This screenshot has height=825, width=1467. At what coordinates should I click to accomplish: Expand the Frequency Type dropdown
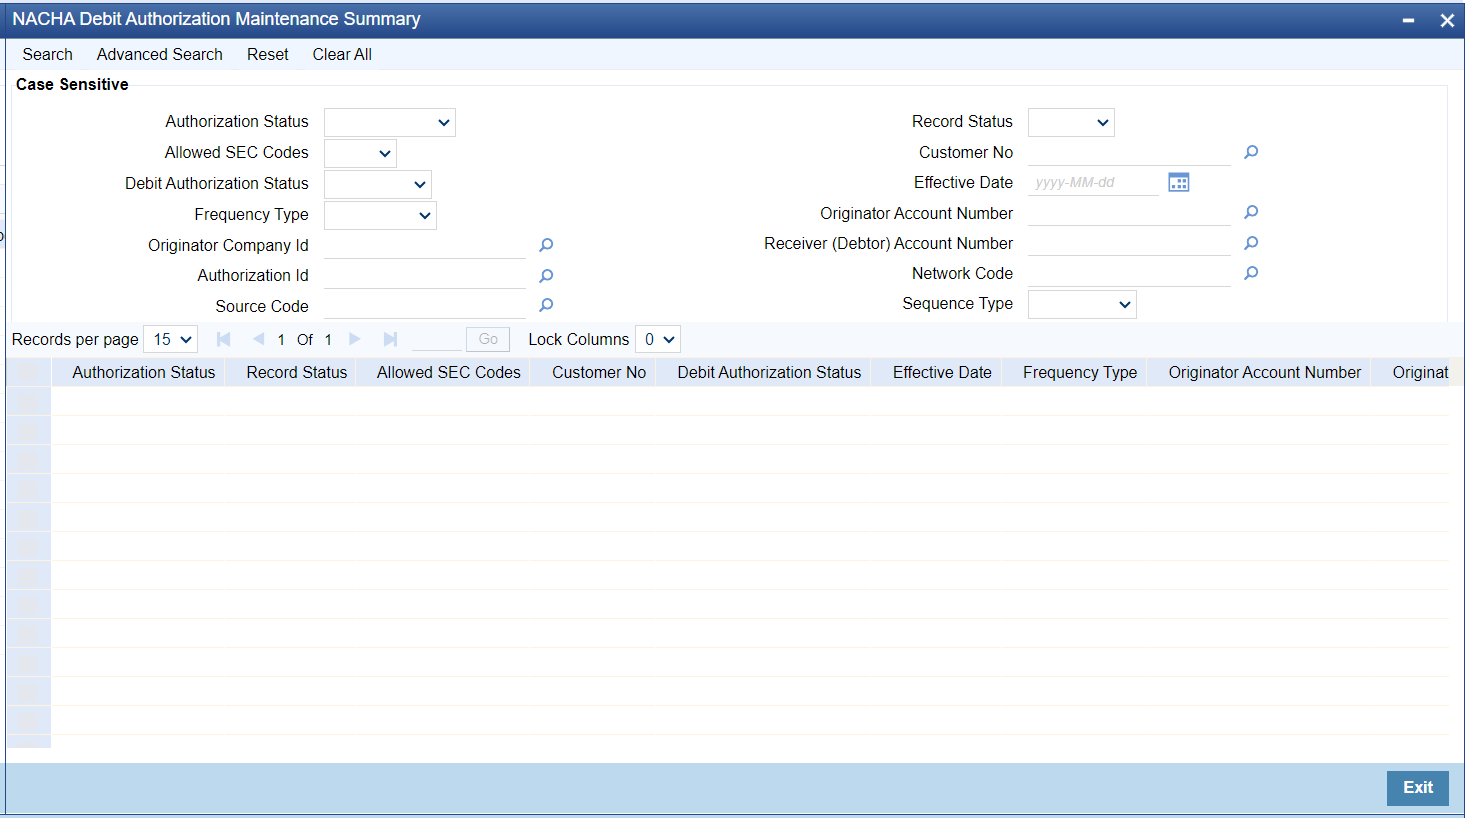point(380,215)
